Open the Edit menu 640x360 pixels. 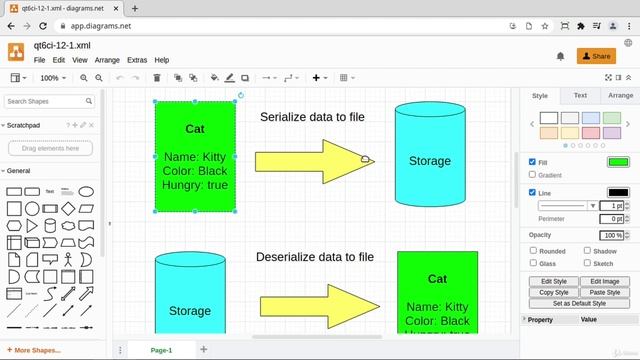pyautogui.click(x=59, y=60)
